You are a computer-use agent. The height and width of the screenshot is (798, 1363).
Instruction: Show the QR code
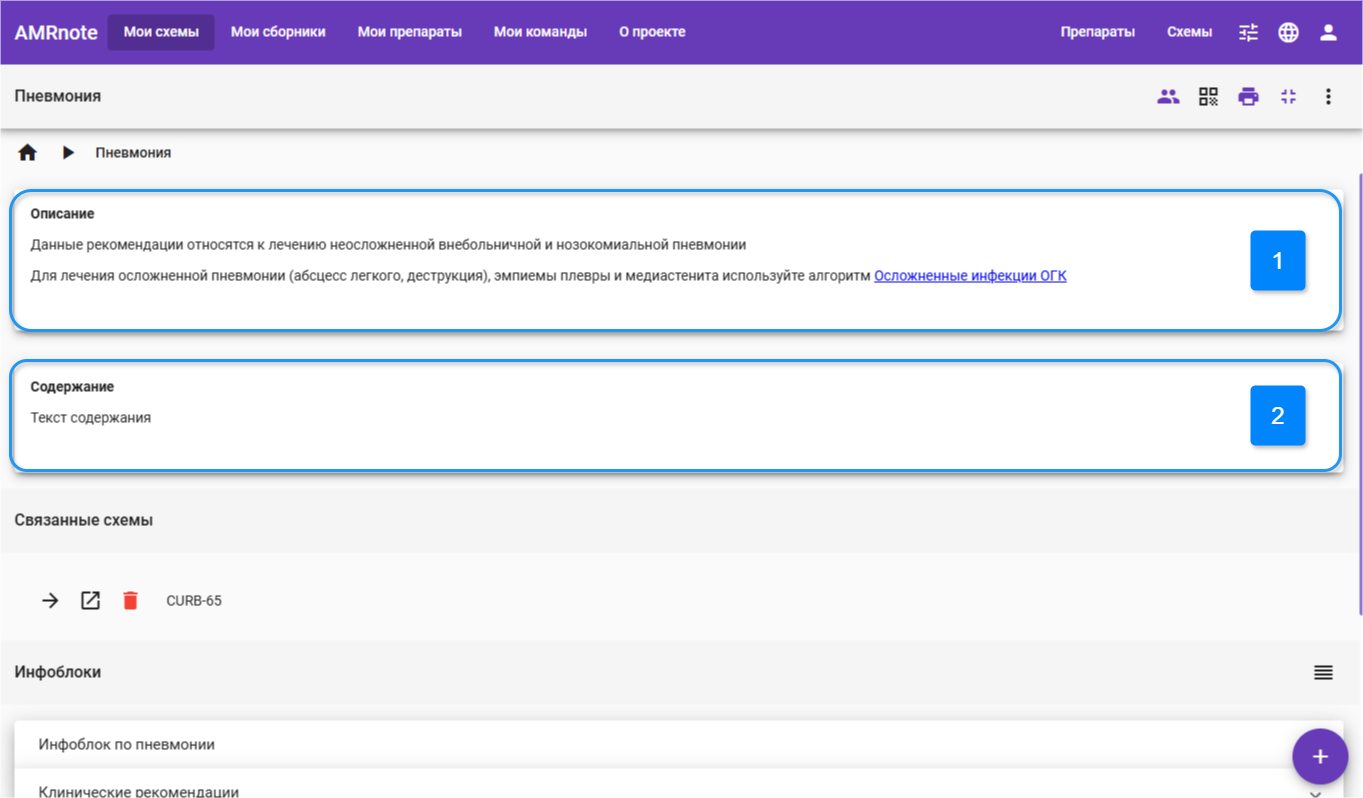point(1208,97)
